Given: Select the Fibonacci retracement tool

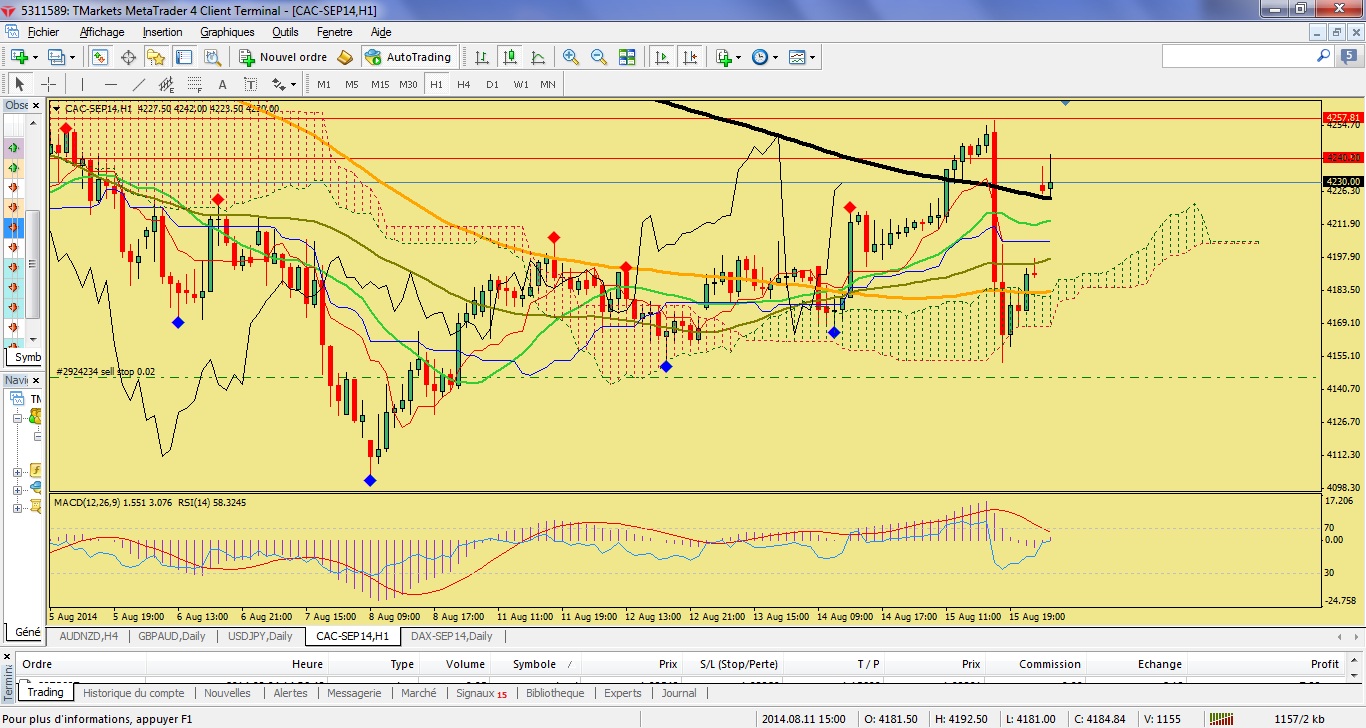Looking at the screenshot, I should pos(194,84).
